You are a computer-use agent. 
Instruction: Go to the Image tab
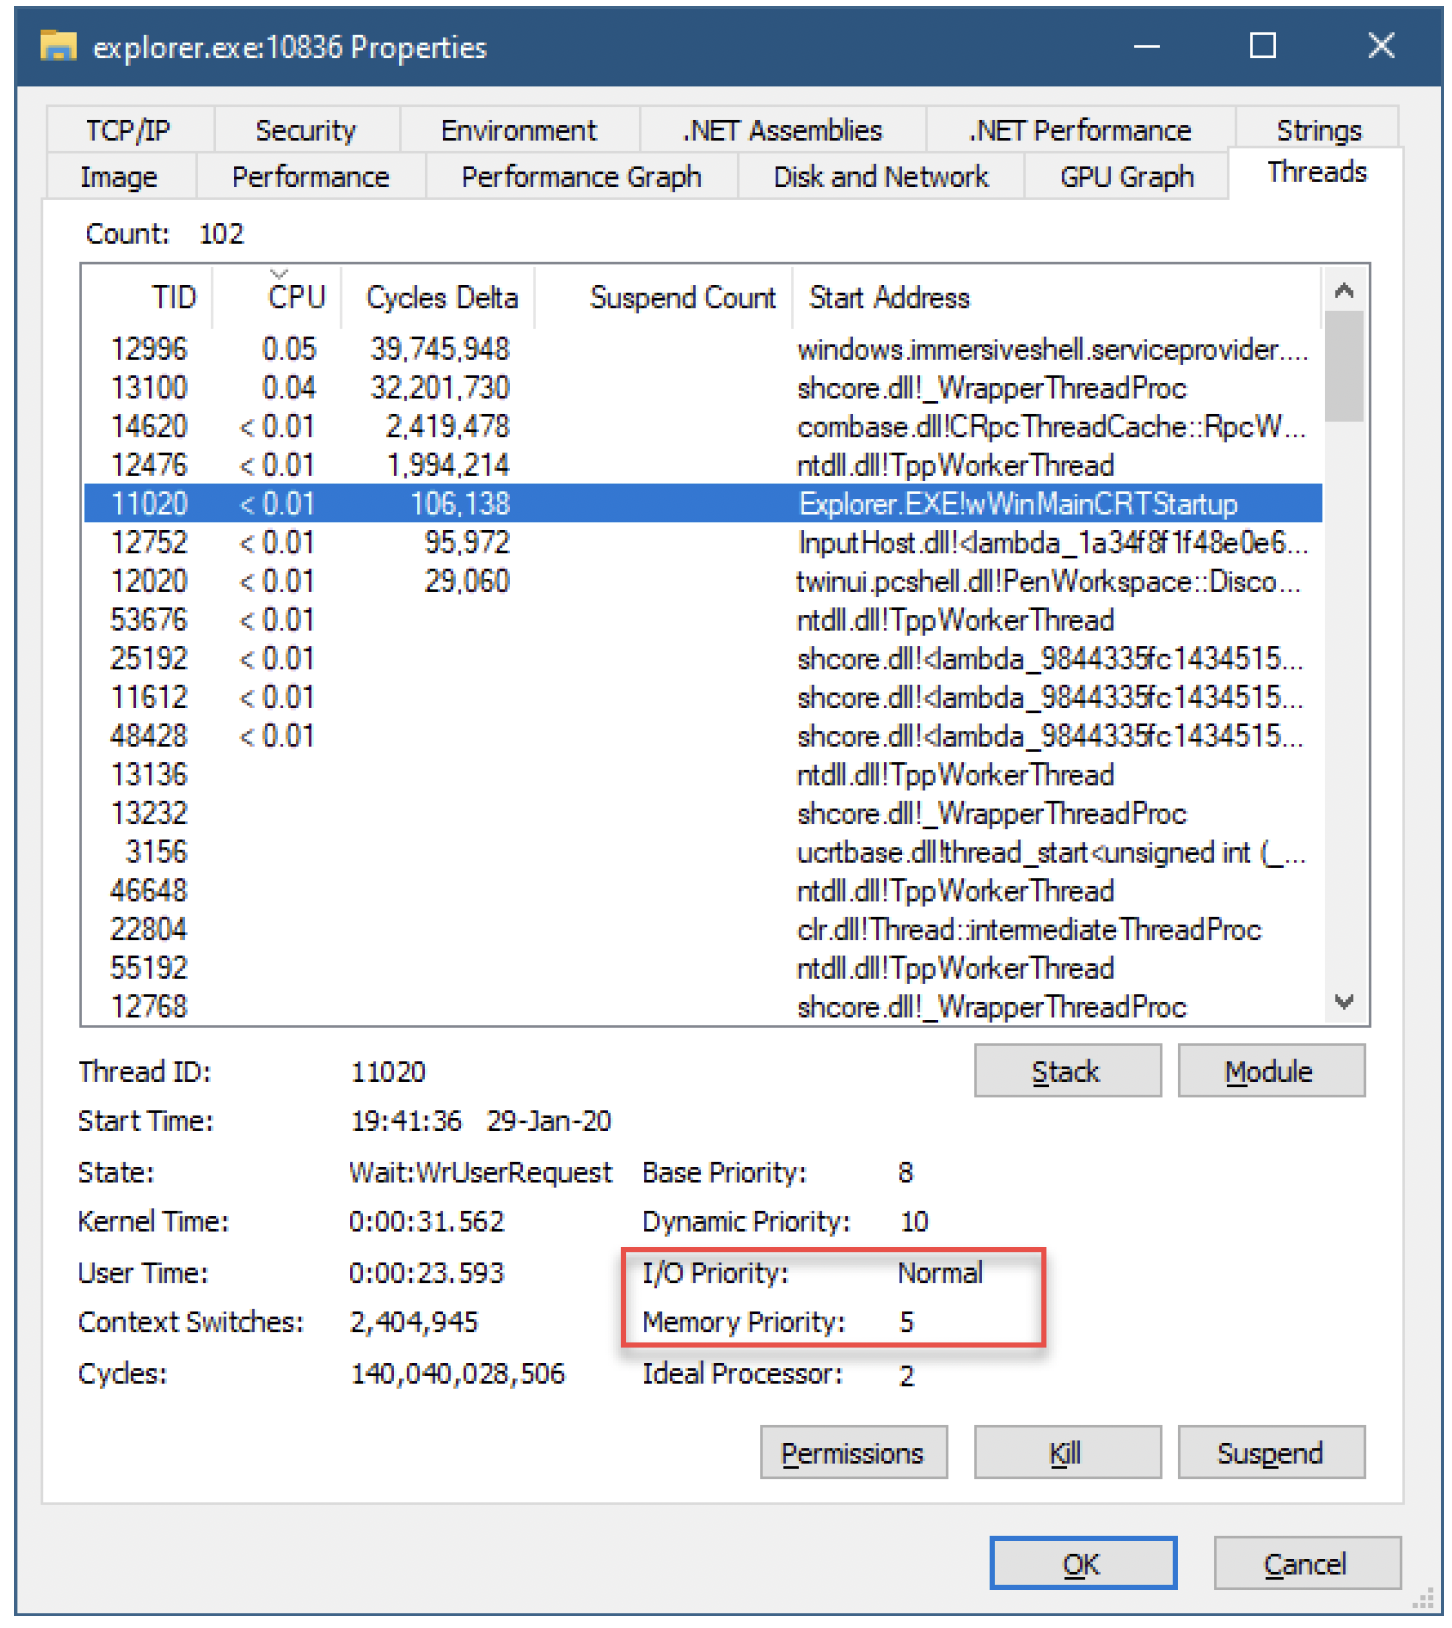119,177
